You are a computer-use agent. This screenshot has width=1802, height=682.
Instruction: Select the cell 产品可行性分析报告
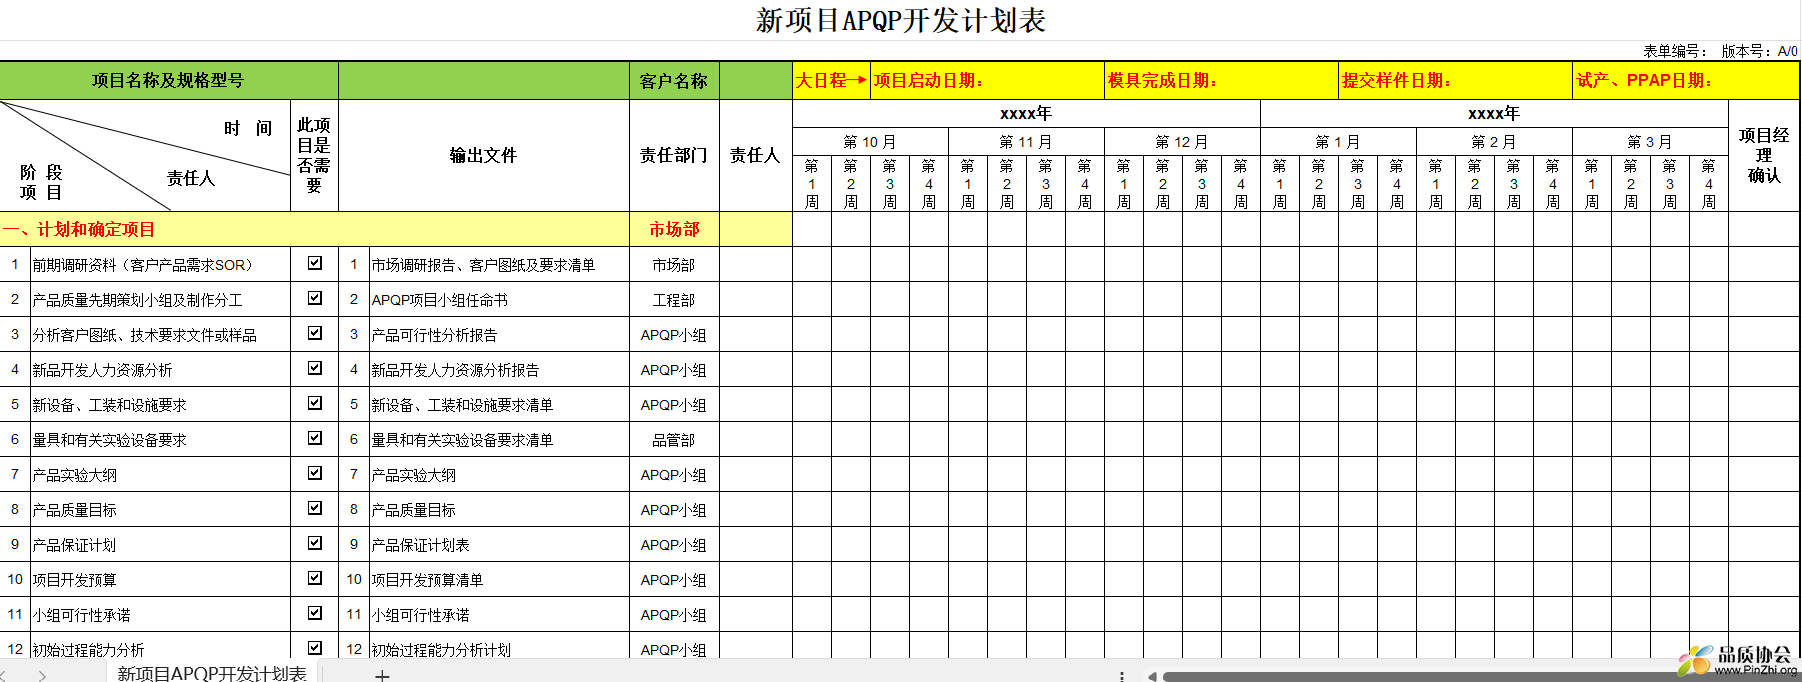tap(499, 335)
